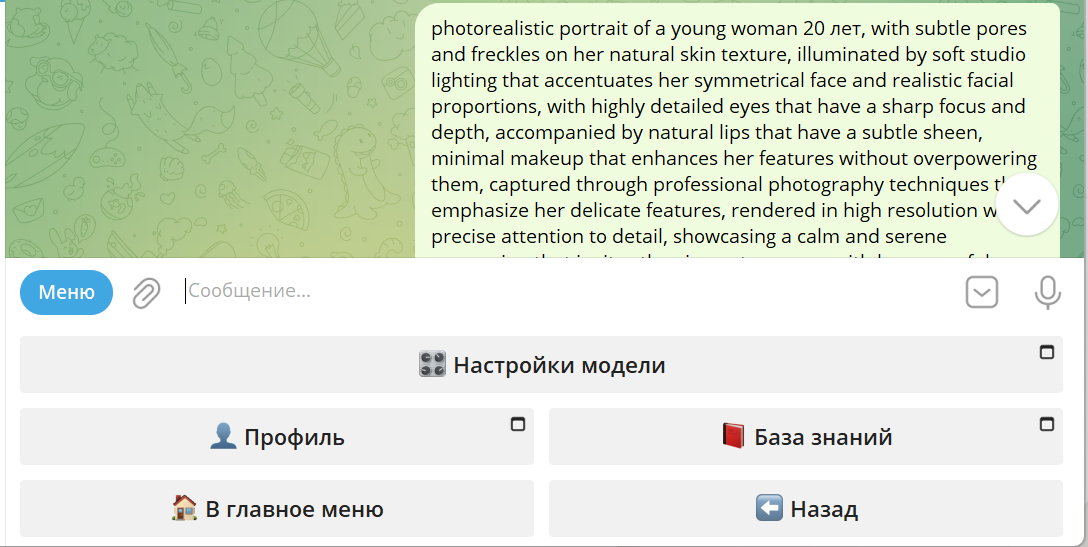Go to В главное меню

277,509
